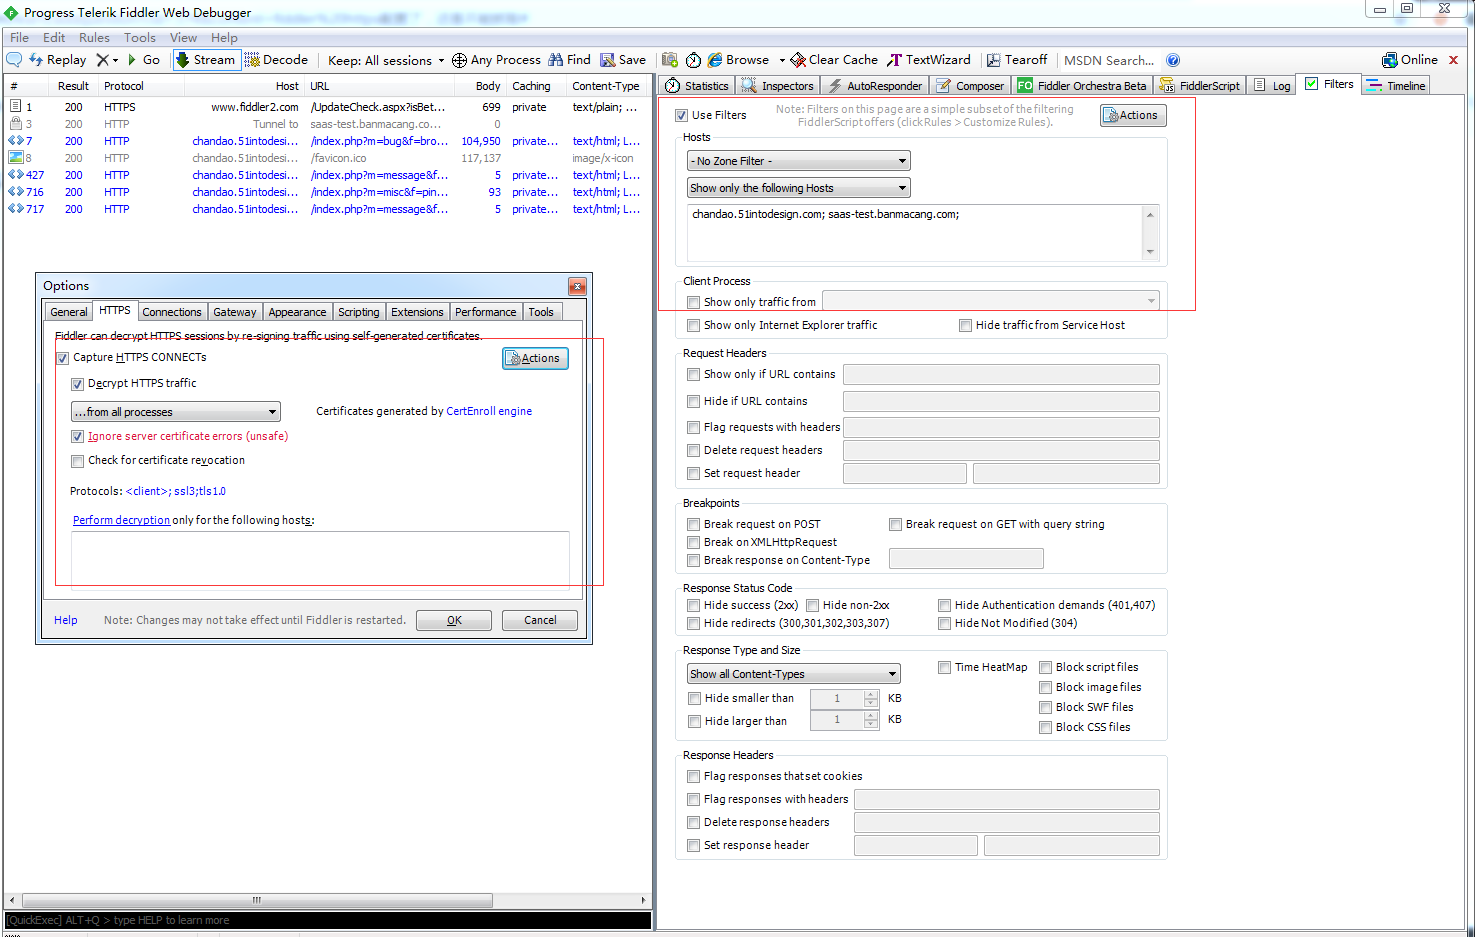Check Break request on POST
The image size is (1475, 937).
coord(693,524)
